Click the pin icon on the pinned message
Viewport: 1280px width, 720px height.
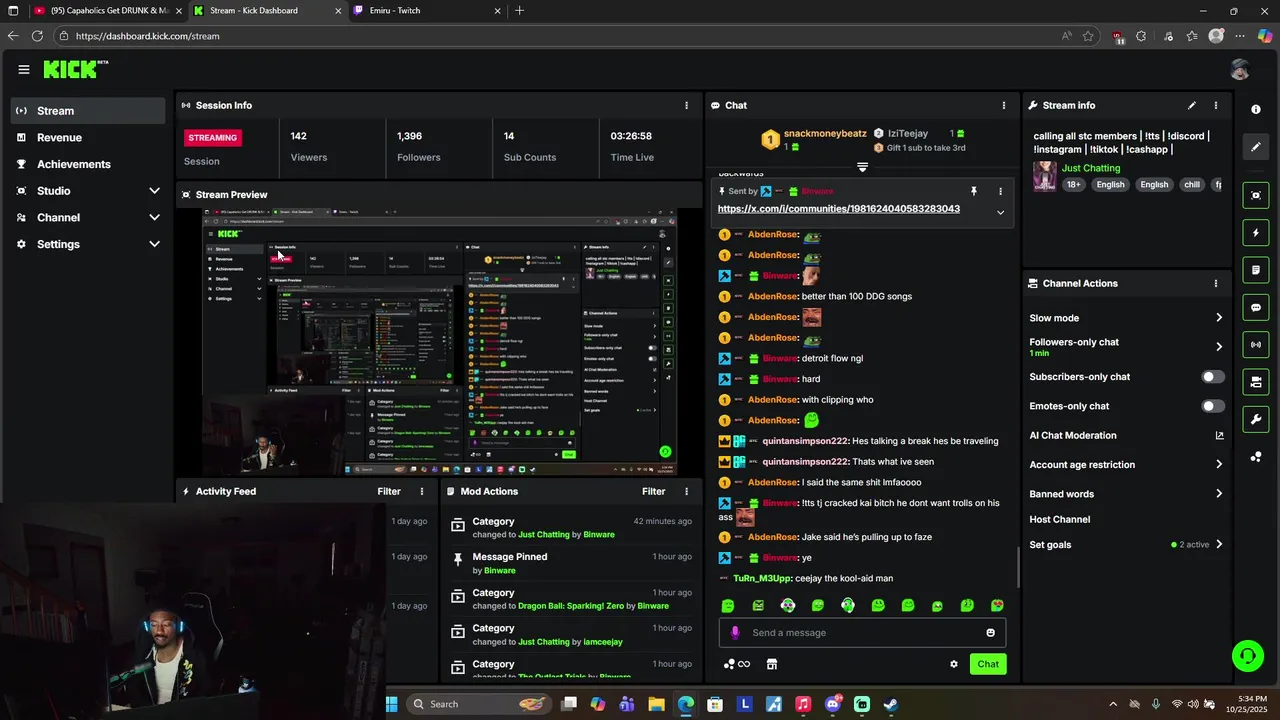coord(973,191)
